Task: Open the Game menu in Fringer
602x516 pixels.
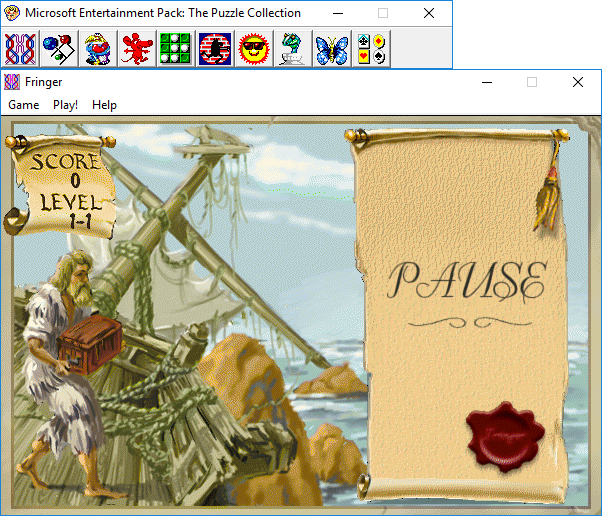Action: click(x=24, y=105)
